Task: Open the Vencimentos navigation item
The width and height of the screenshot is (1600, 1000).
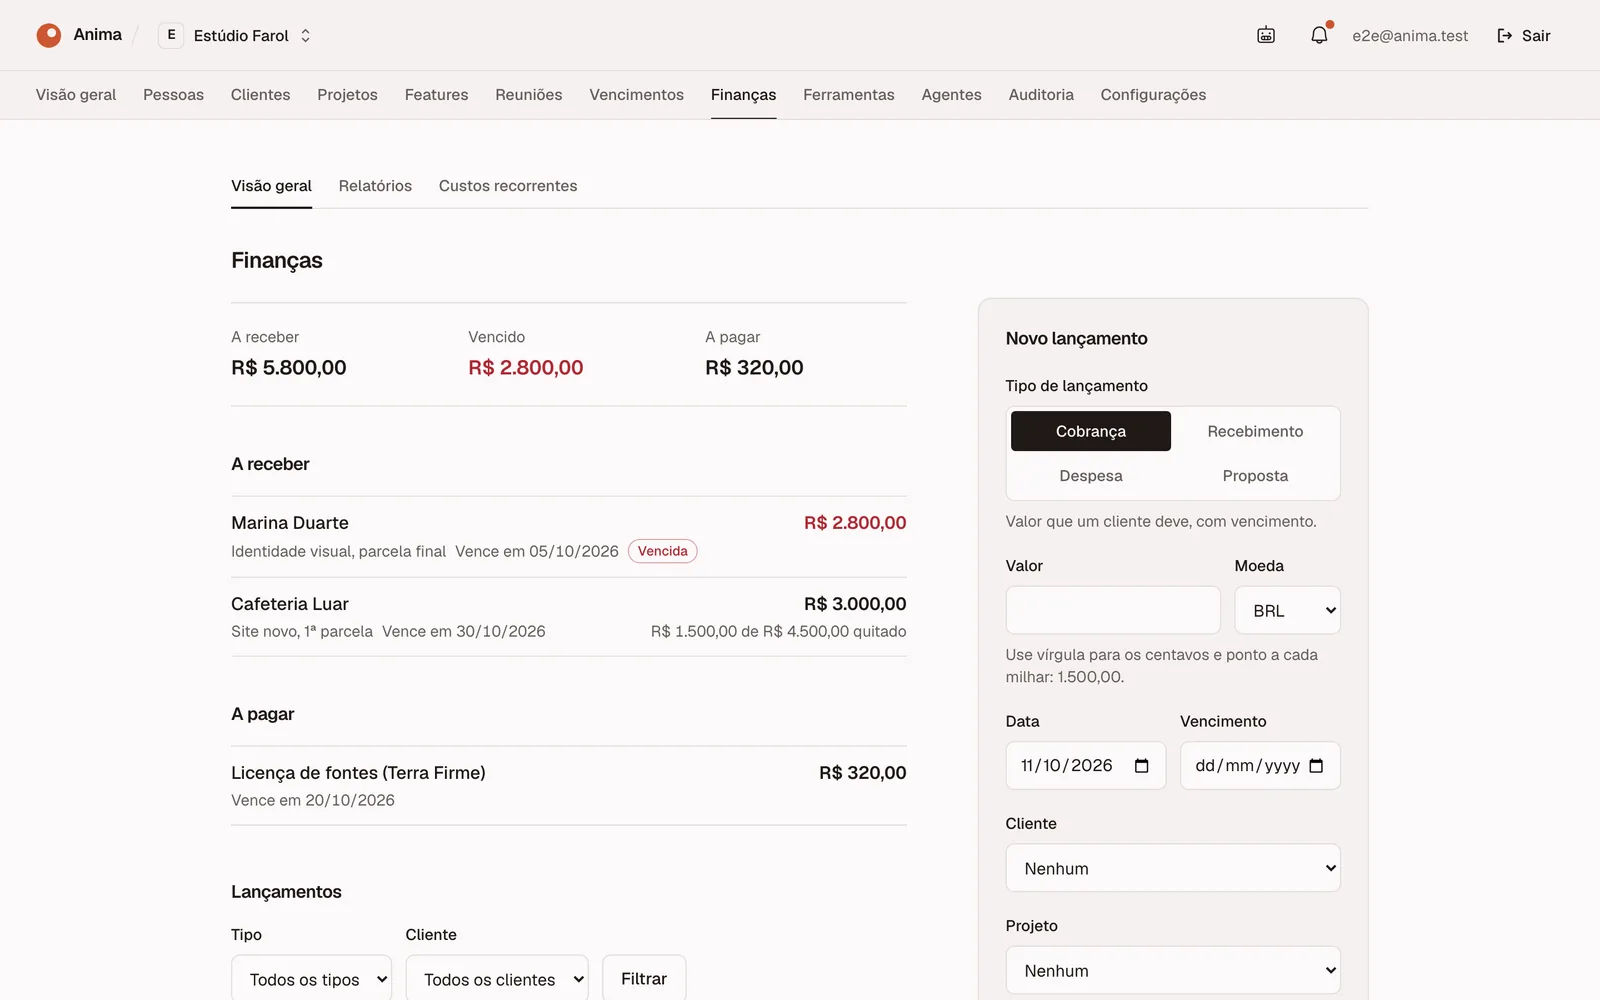Action: [636, 95]
